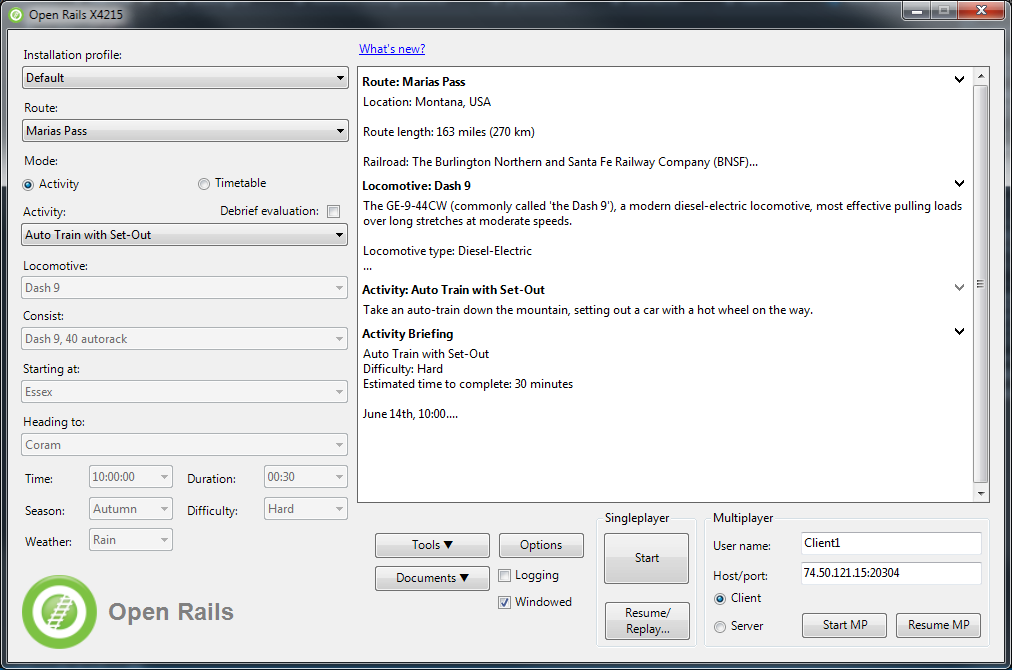Start the singleplayer activity

tap(647, 558)
